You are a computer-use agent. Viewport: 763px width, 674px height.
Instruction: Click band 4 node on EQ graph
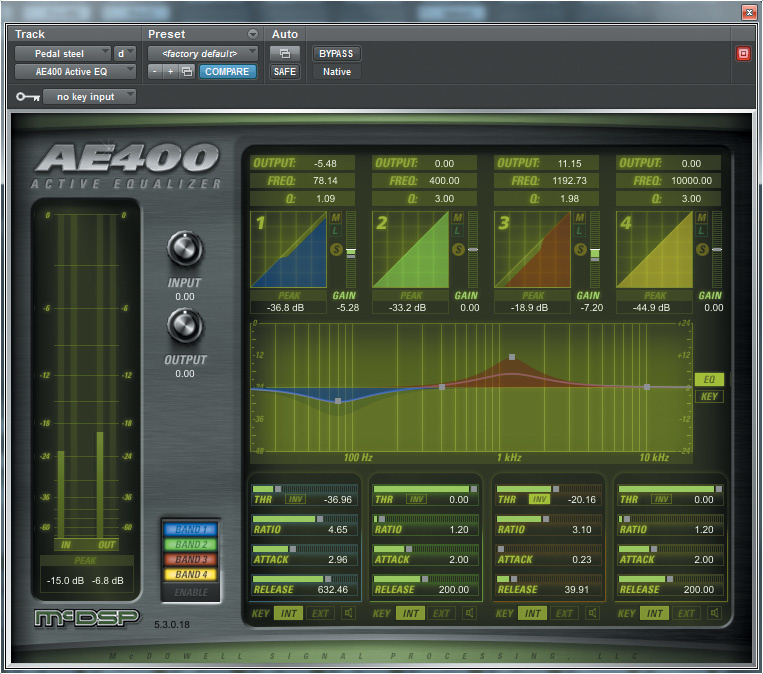(x=647, y=387)
